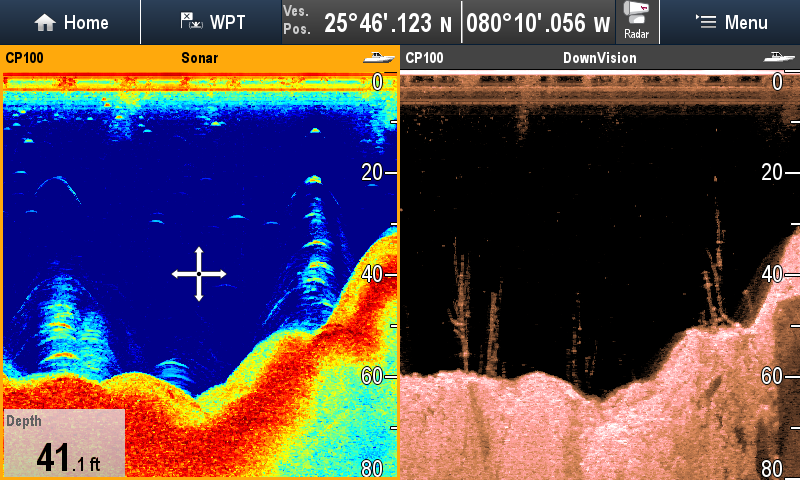Click the waypoint flag icon
The image size is (800, 480).
191,21
